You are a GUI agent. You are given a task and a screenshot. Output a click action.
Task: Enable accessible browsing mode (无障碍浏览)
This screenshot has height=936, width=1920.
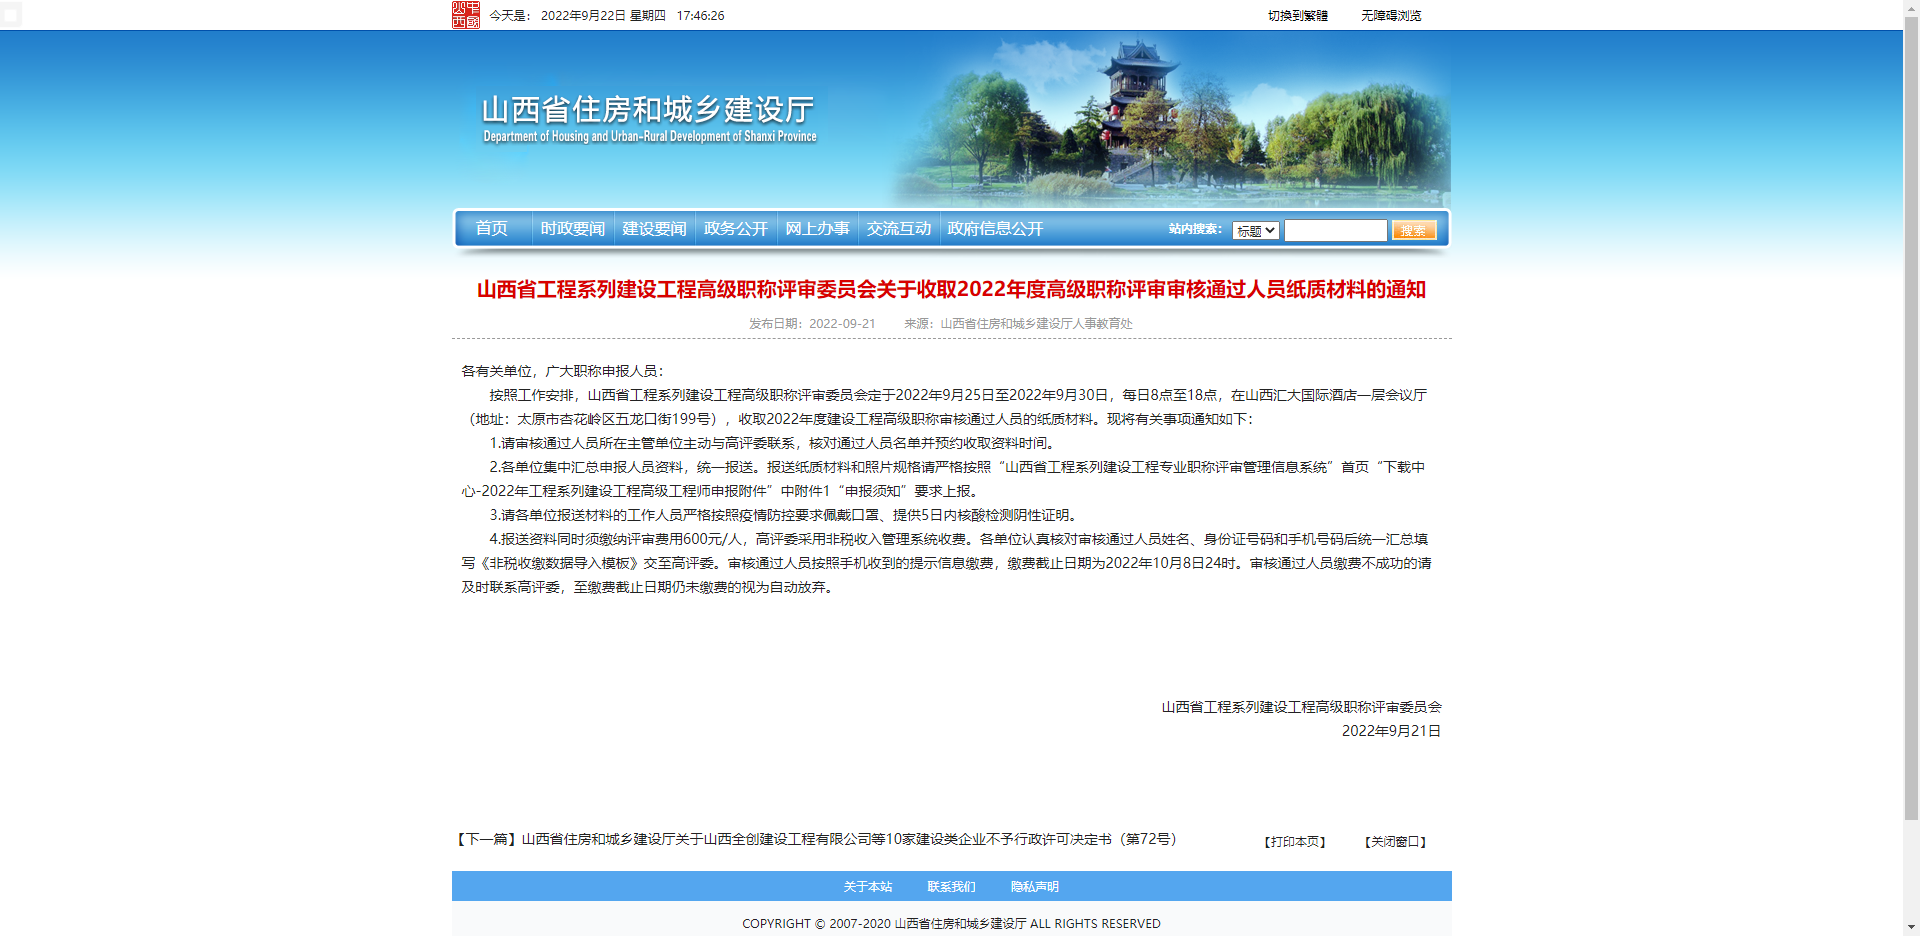pyautogui.click(x=1390, y=16)
